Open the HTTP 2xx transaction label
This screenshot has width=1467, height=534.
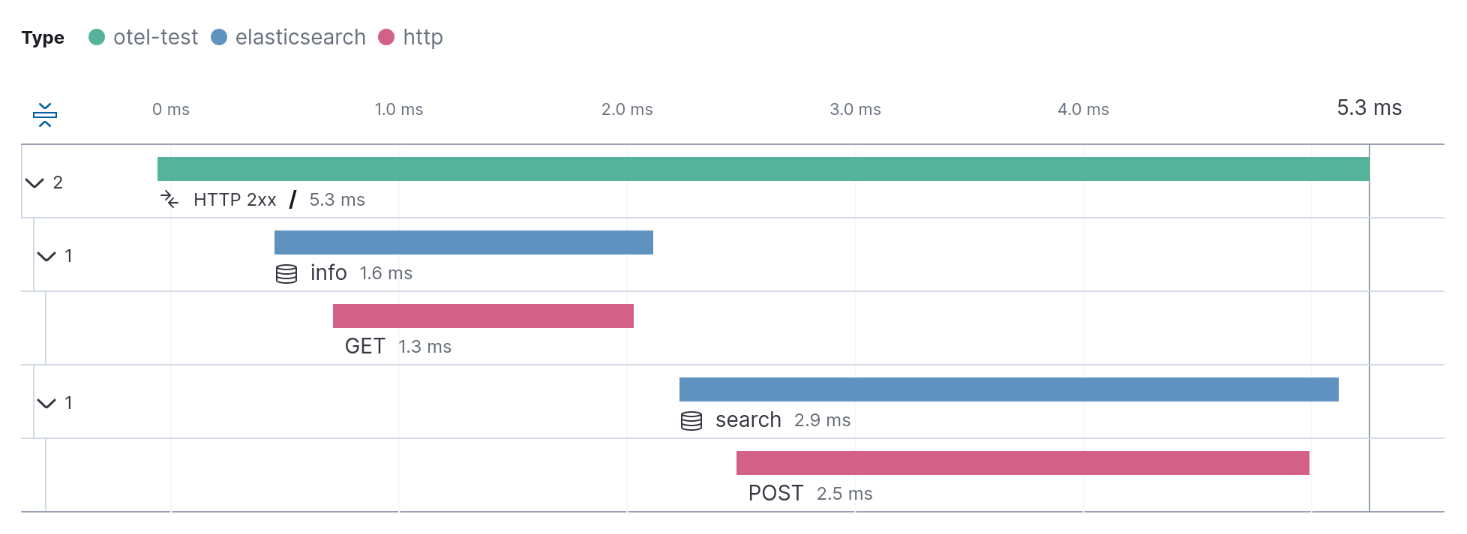pyautogui.click(x=234, y=200)
